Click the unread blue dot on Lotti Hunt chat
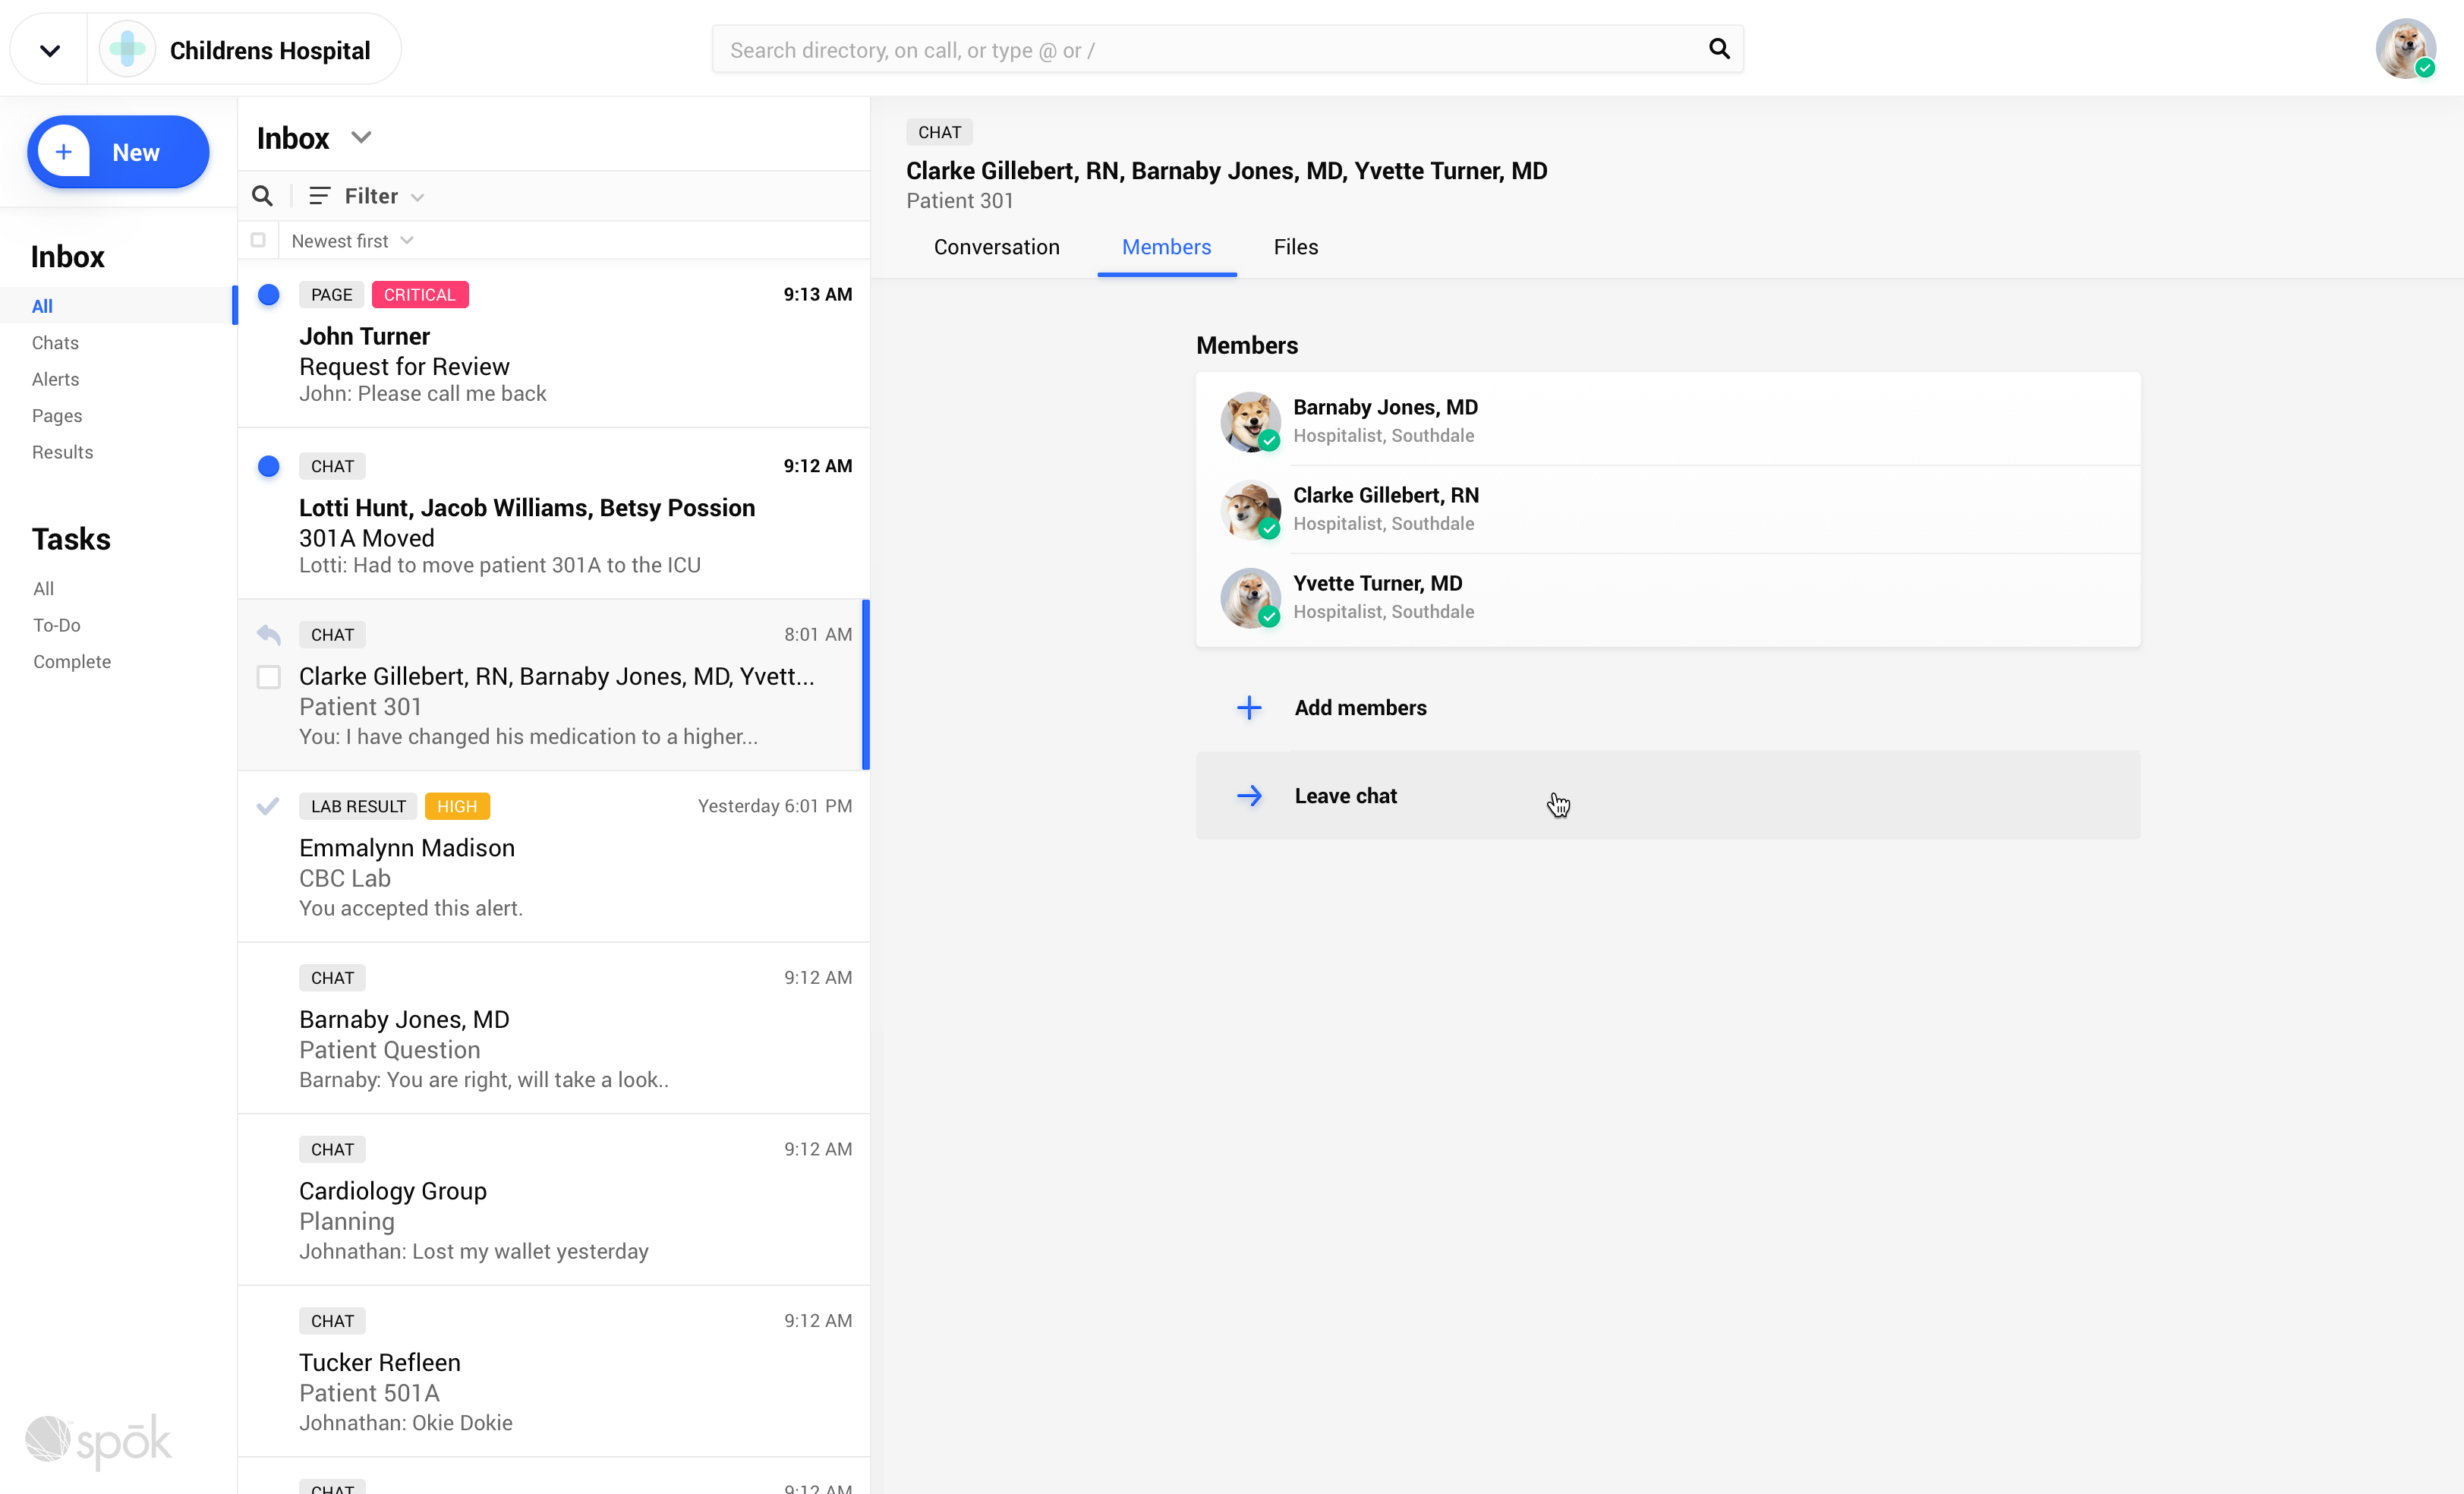 [x=268, y=466]
